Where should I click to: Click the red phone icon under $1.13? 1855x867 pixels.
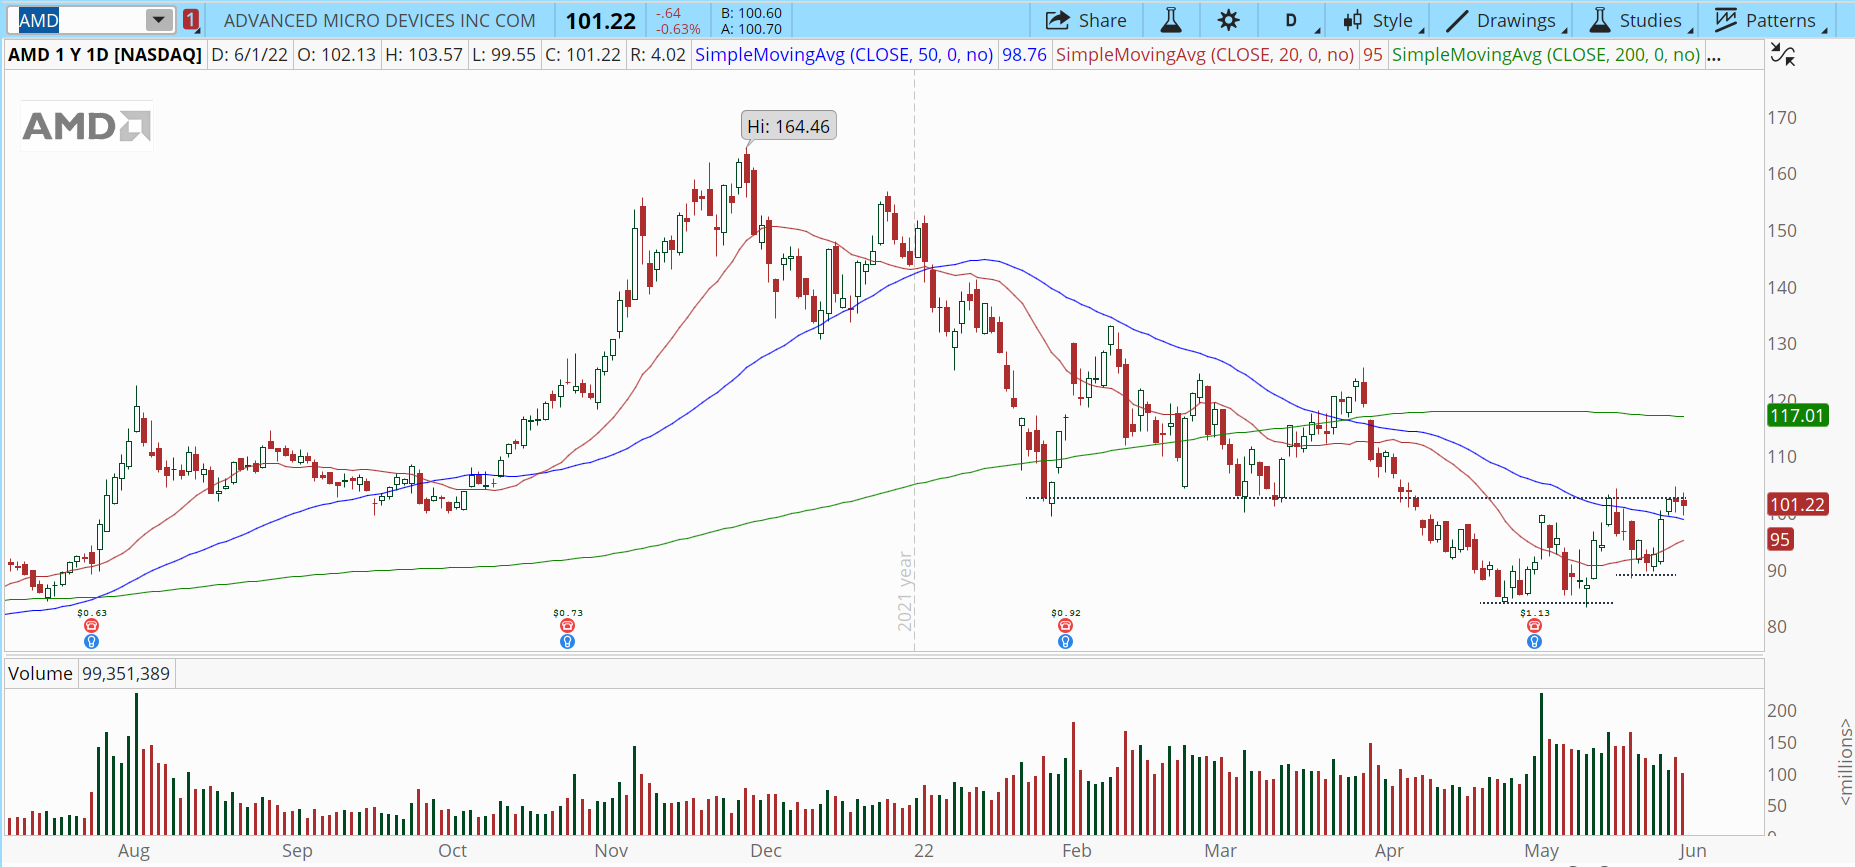[1534, 626]
